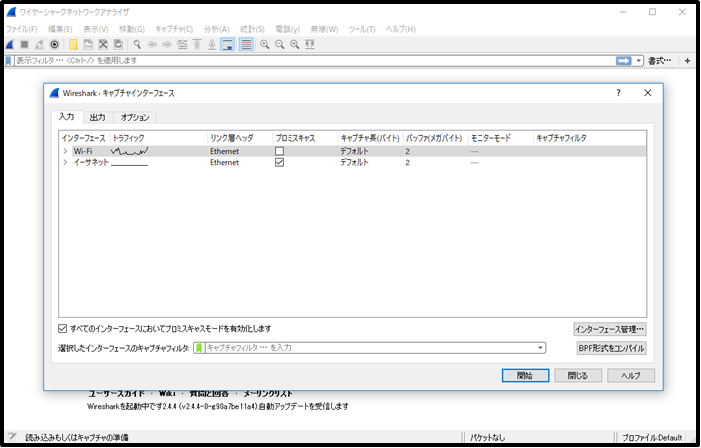Click the save capture file icon

(x=89, y=44)
